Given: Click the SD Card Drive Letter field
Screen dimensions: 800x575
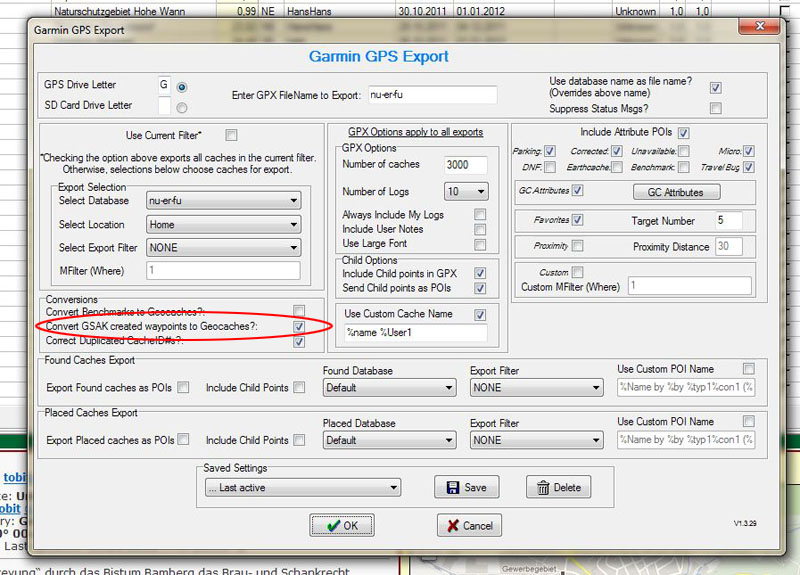Looking at the screenshot, I should 164,106.
